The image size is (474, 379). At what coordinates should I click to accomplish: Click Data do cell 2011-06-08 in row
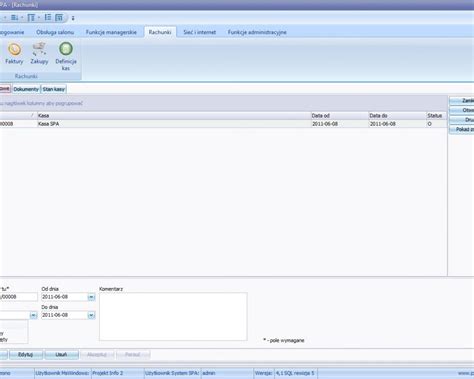pyautogui.click(x=397, y=124)
